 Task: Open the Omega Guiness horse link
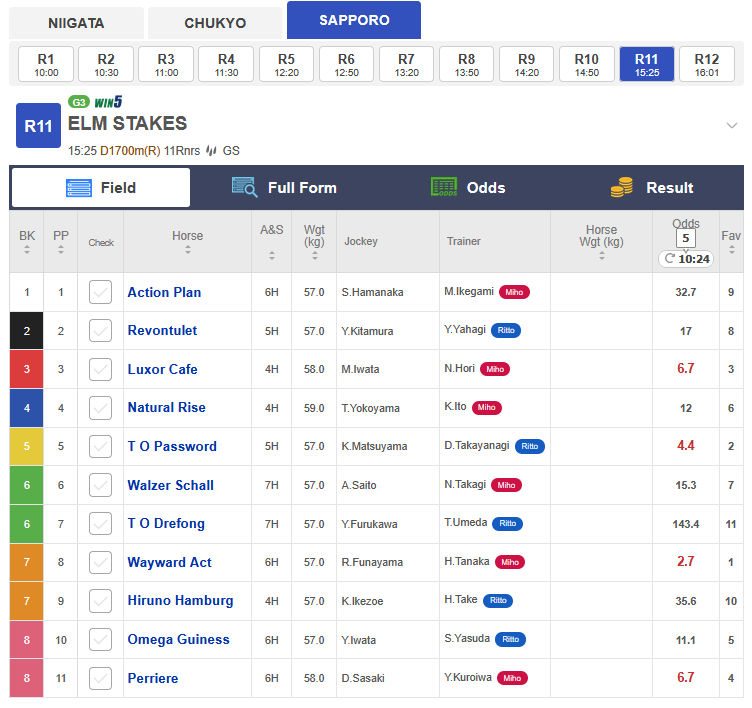[178, 639]
